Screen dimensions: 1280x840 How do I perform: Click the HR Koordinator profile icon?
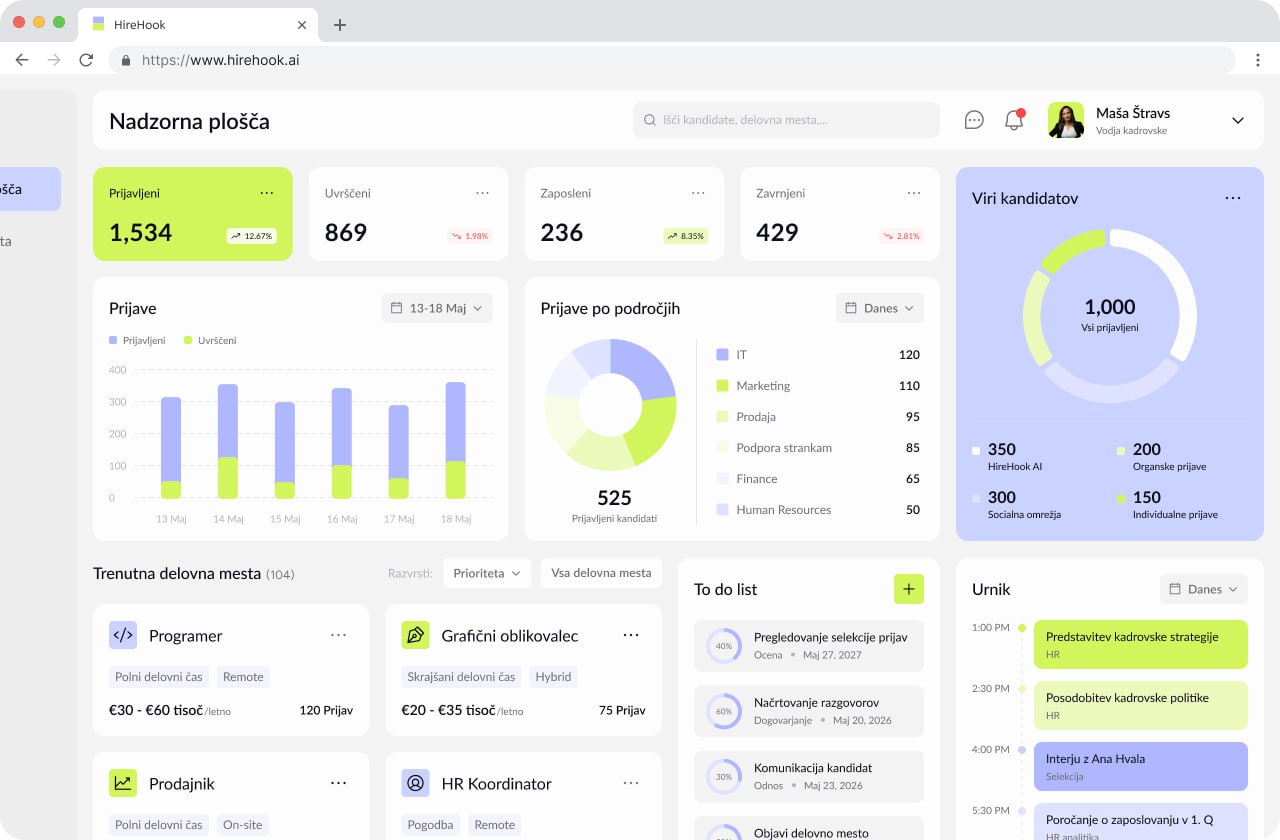tap(415, 783)
